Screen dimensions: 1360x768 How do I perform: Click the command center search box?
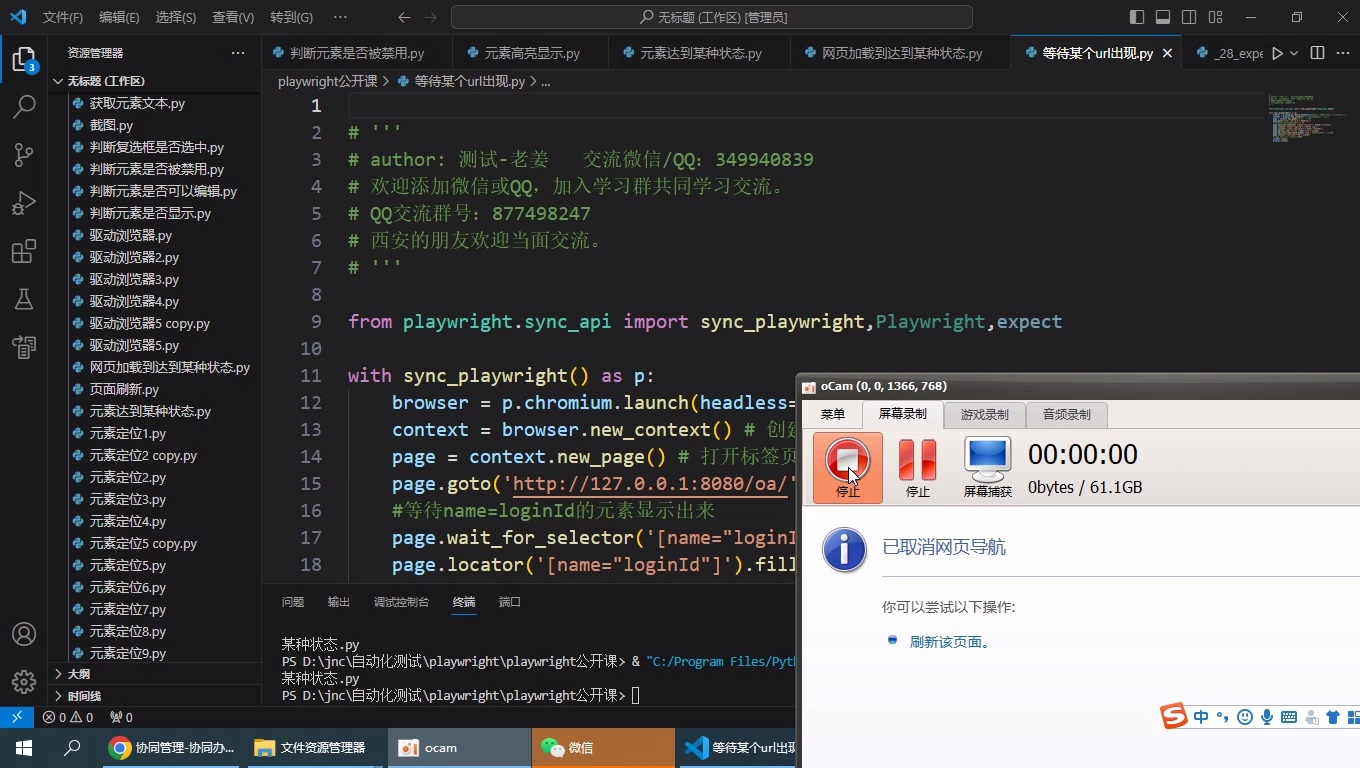711,17
